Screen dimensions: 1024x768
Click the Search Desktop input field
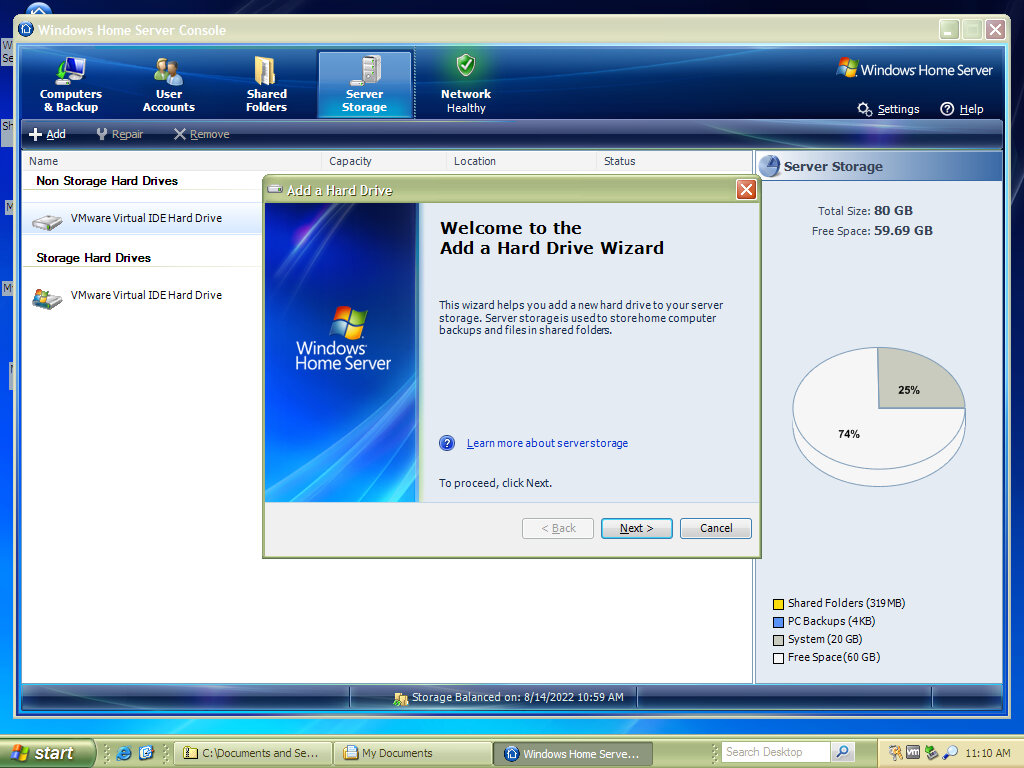tap(775, 752)
